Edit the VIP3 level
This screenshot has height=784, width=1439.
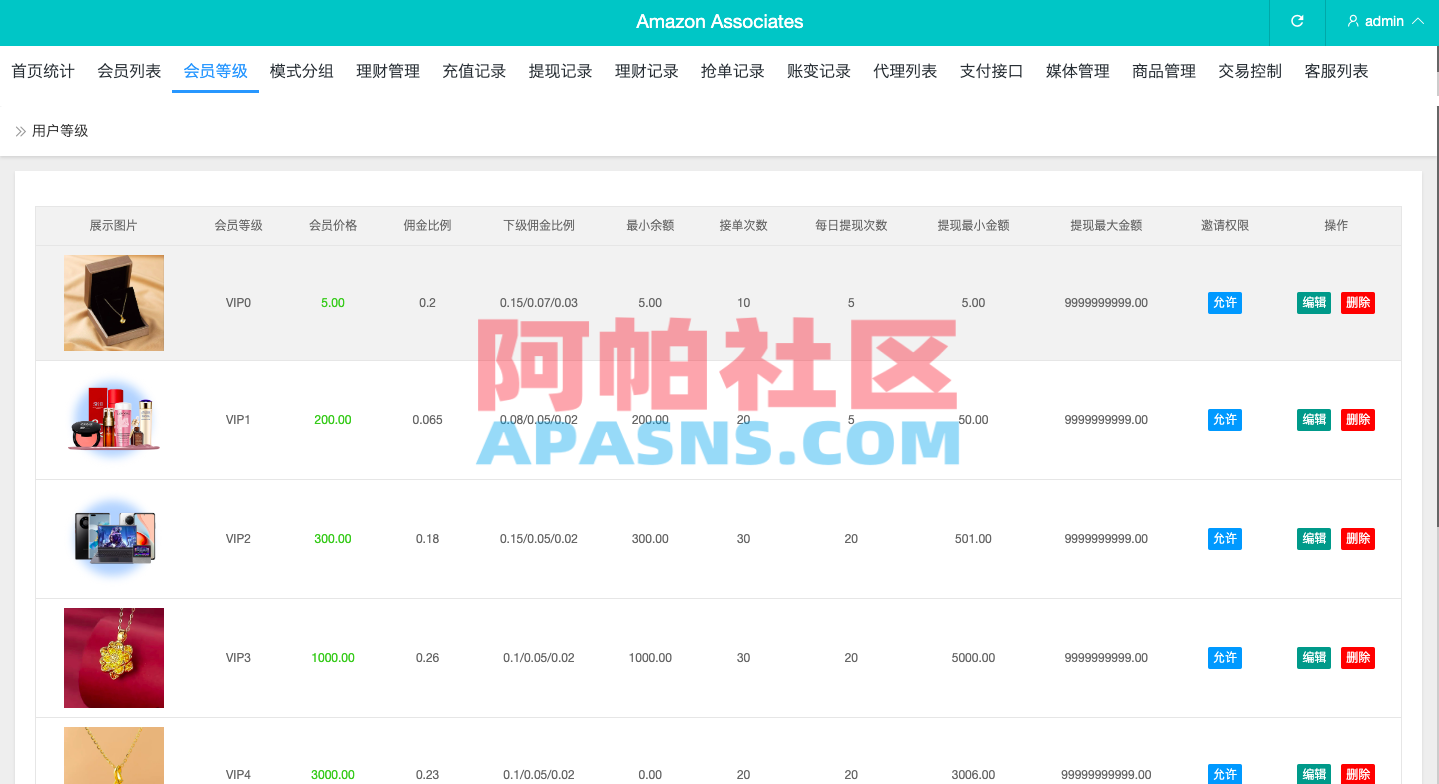coord(1314,658)
